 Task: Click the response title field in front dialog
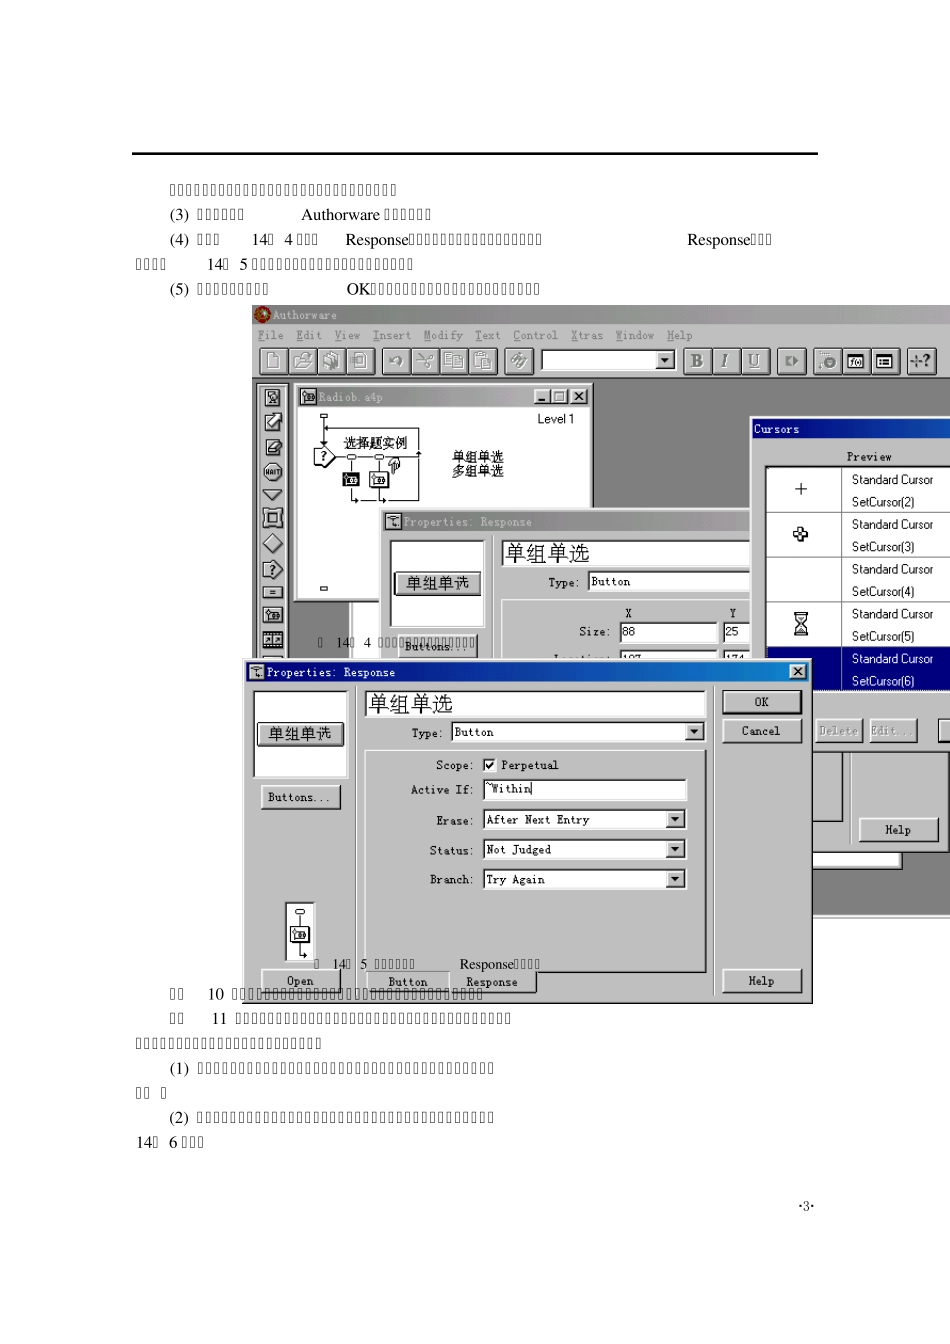point(535,704)
